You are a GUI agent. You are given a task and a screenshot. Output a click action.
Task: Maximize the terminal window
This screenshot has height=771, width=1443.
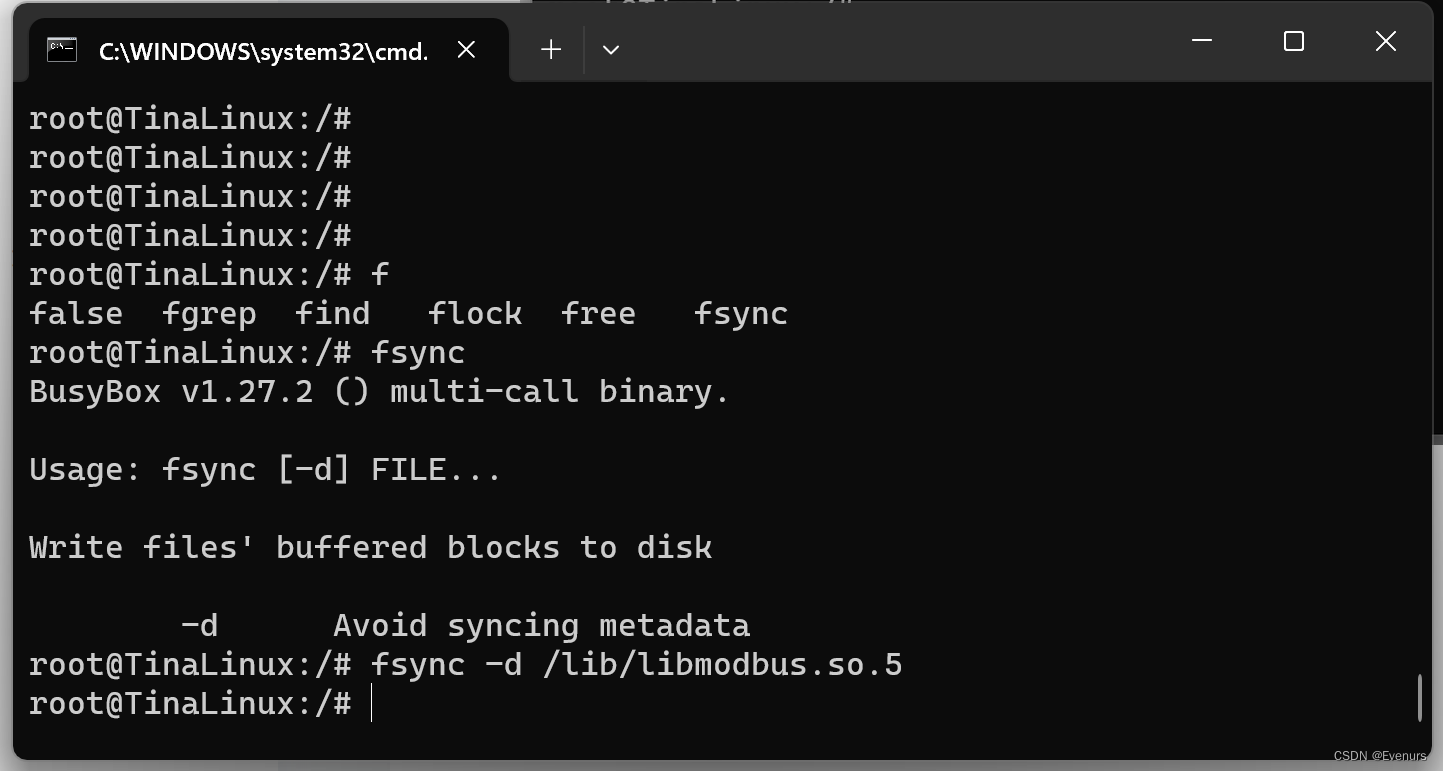coord(1293,41)
